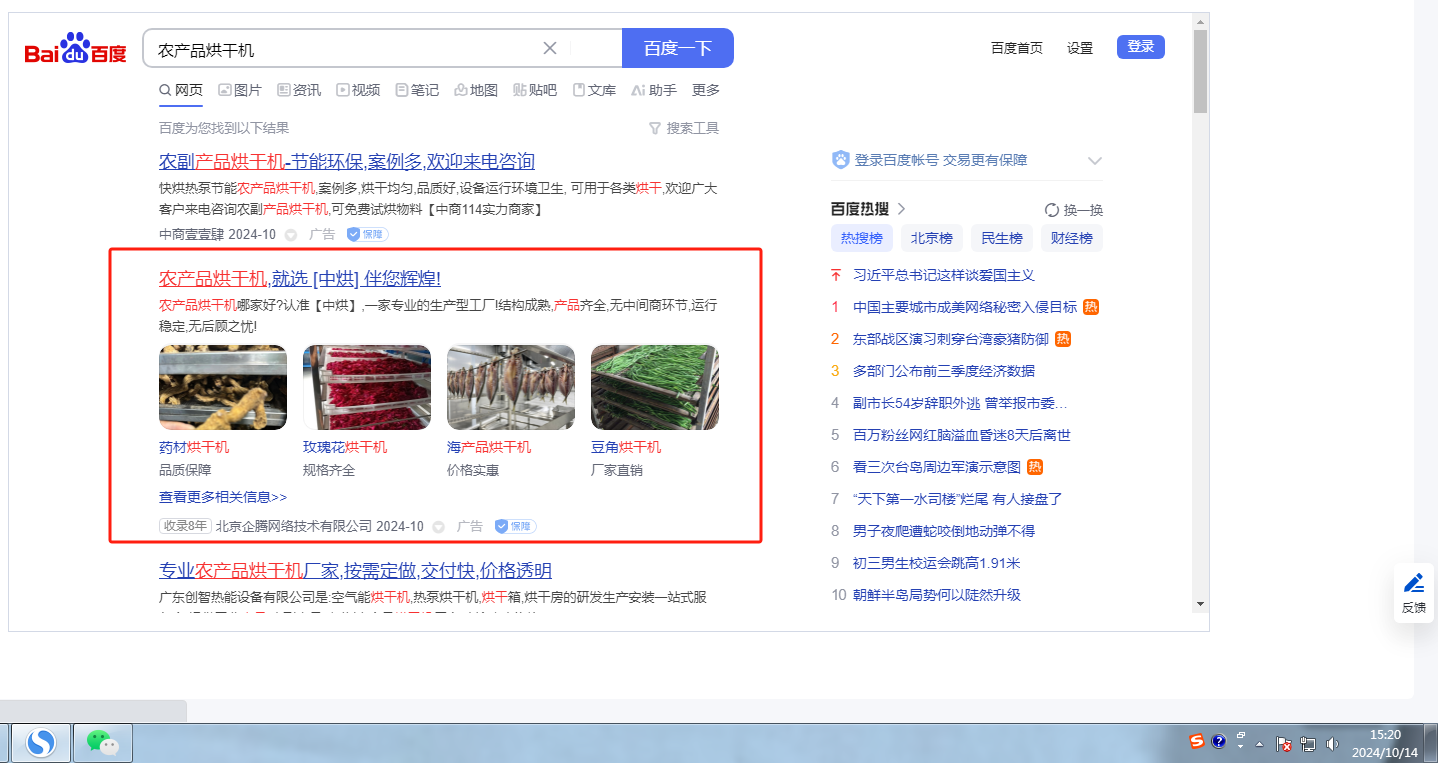Open result 农副产品烘干机-节能环保,案例多,欢迎来电咨询
Viewport: 1438px width, 763px height.
[347, 161]
